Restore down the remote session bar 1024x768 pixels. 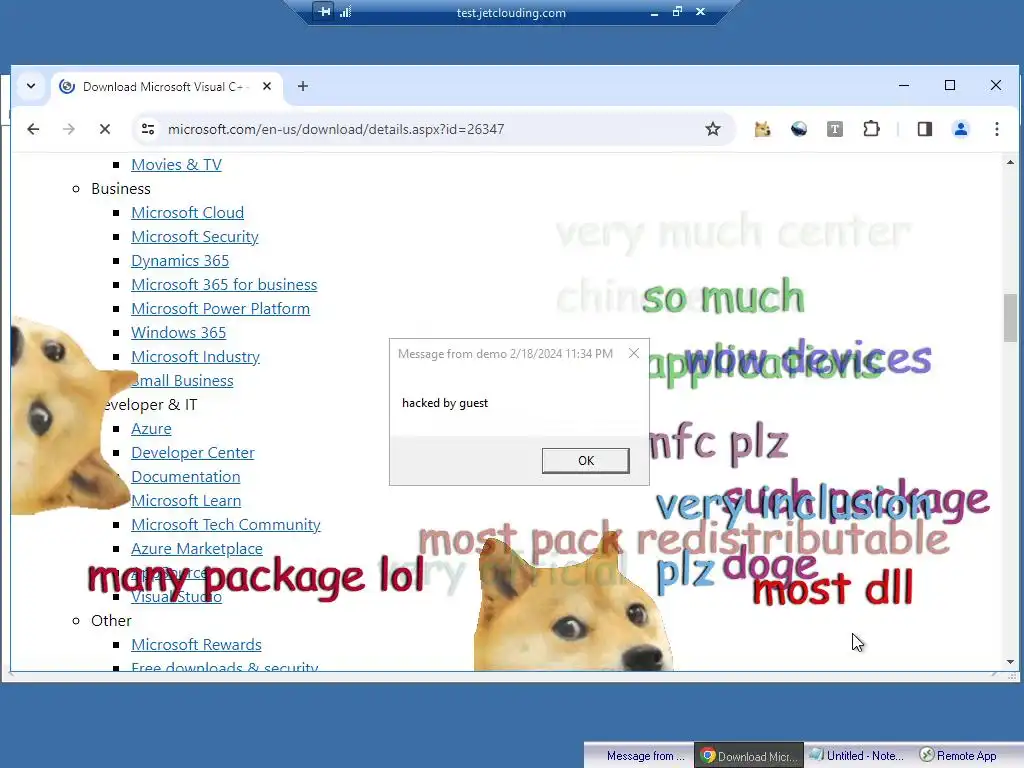point(677,12)
